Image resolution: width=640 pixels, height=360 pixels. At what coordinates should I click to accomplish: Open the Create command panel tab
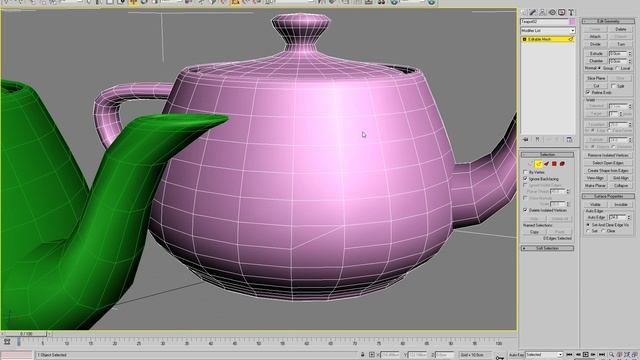point(524,13)
